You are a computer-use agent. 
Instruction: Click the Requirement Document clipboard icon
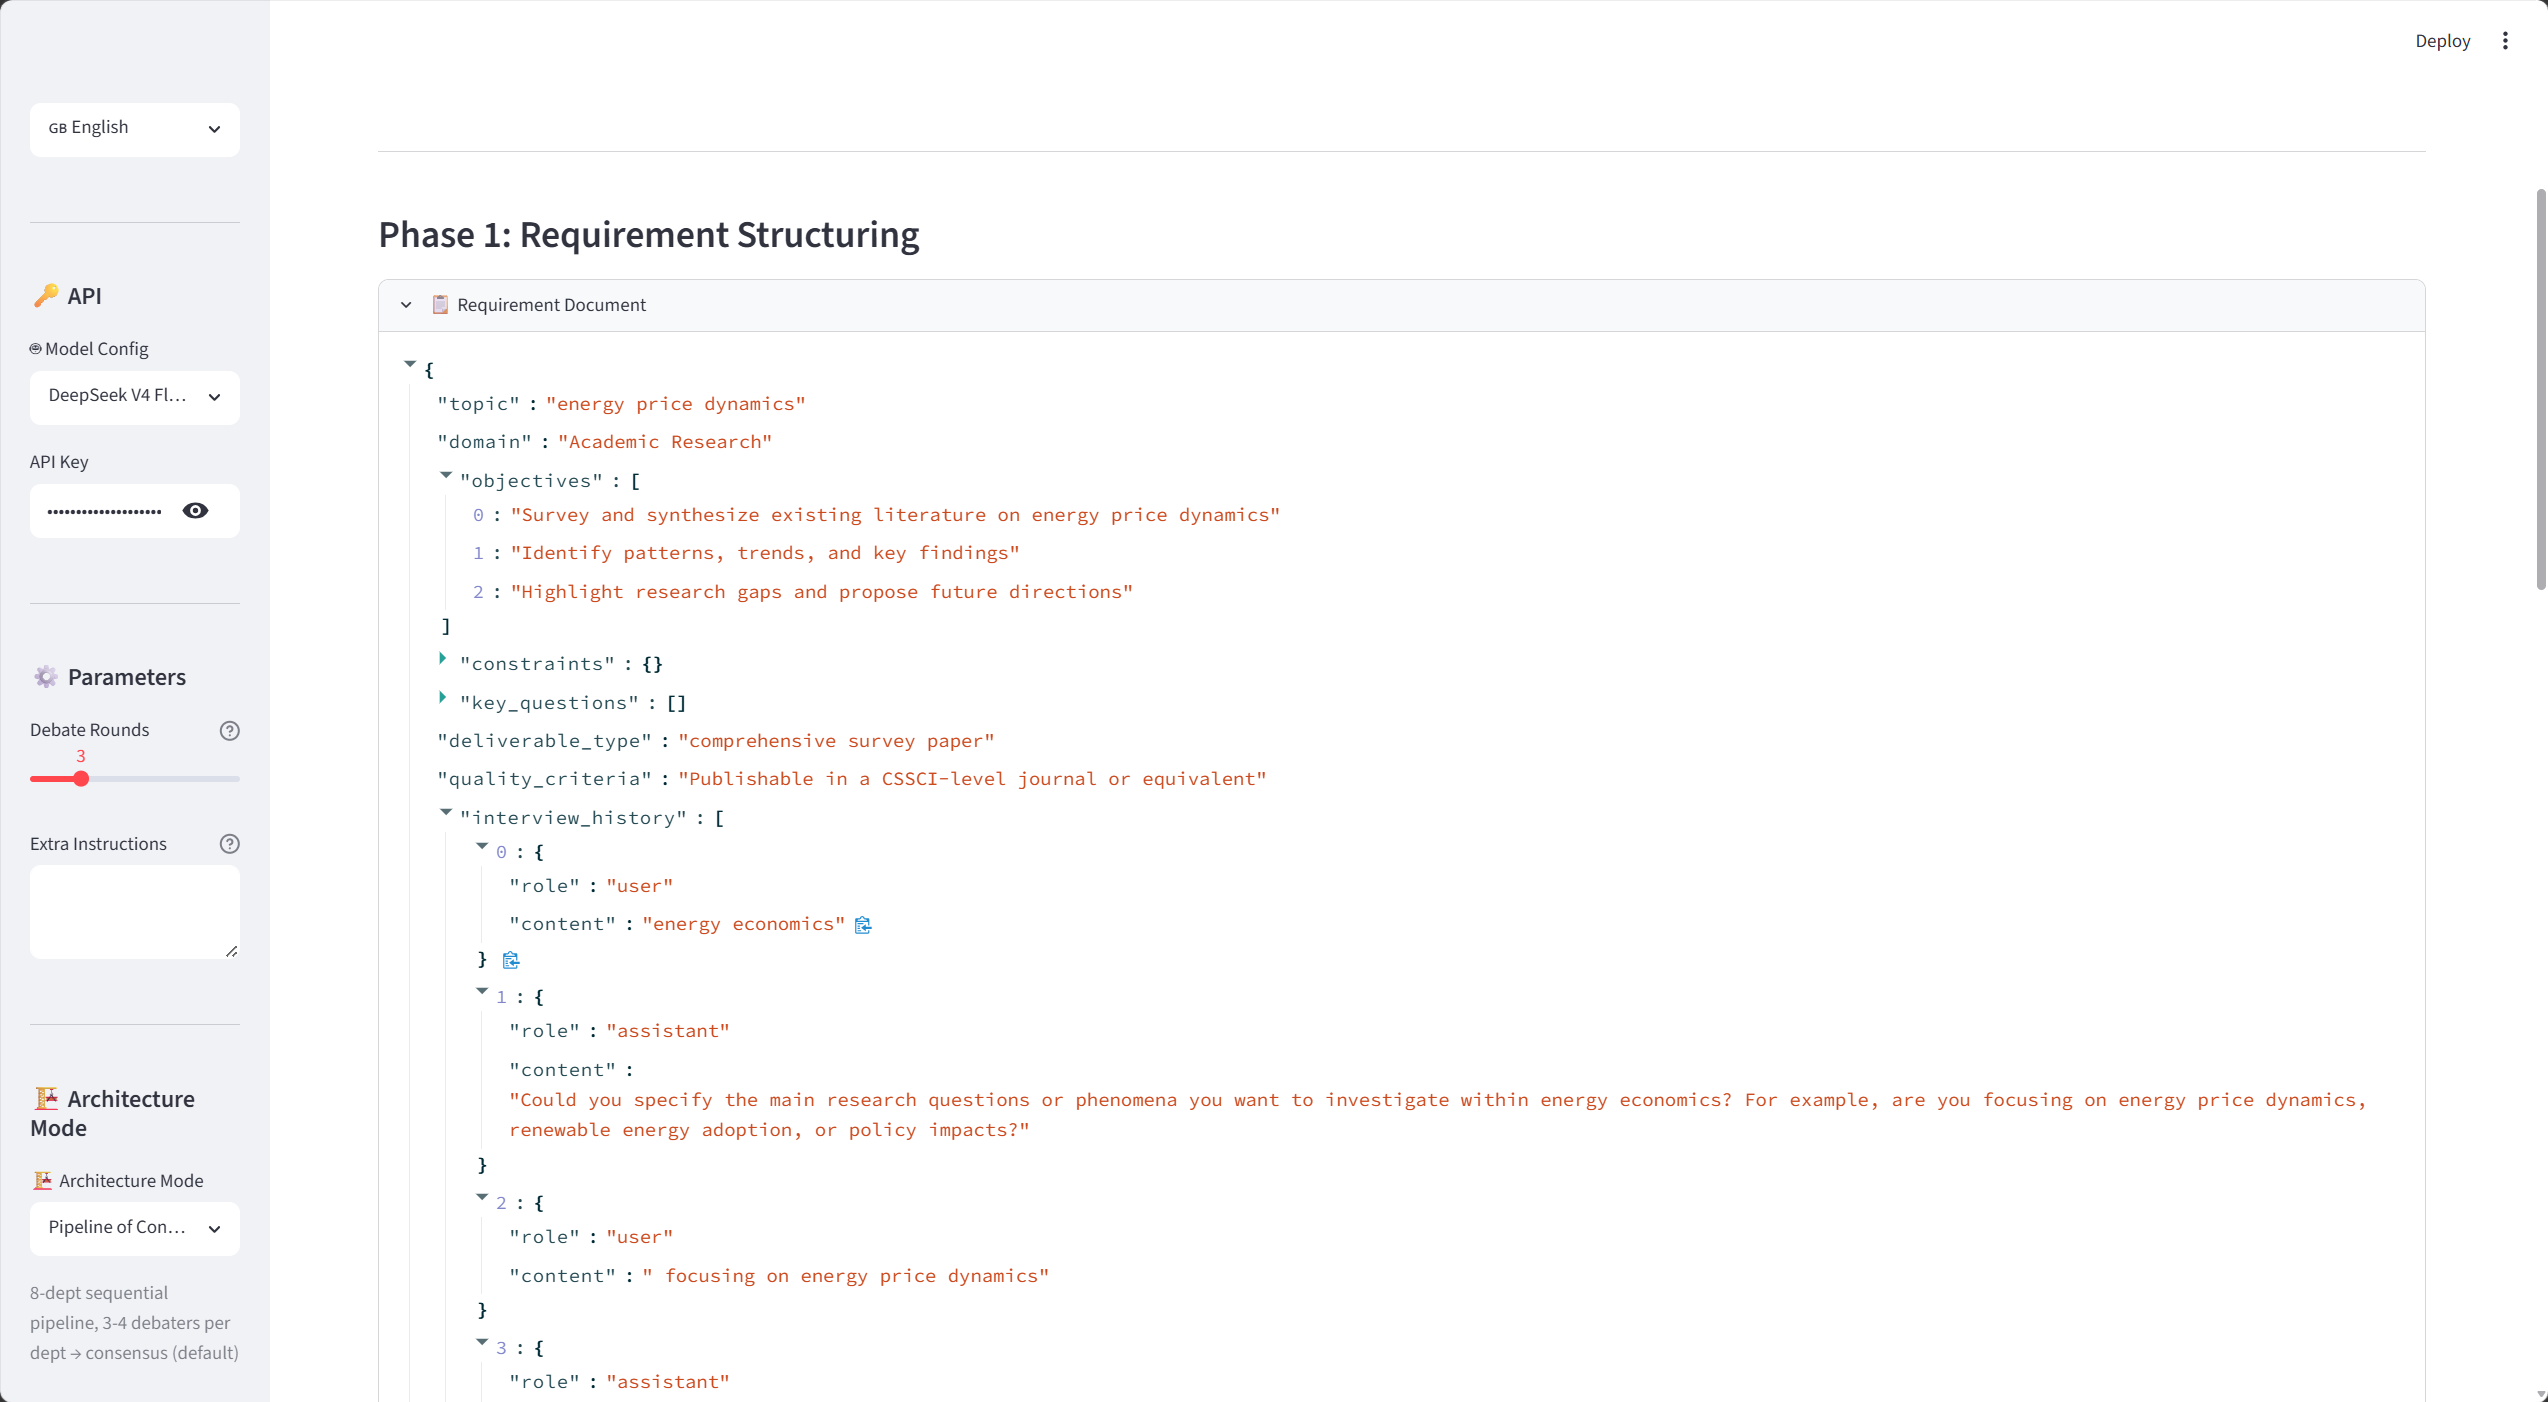click(440, 305)
